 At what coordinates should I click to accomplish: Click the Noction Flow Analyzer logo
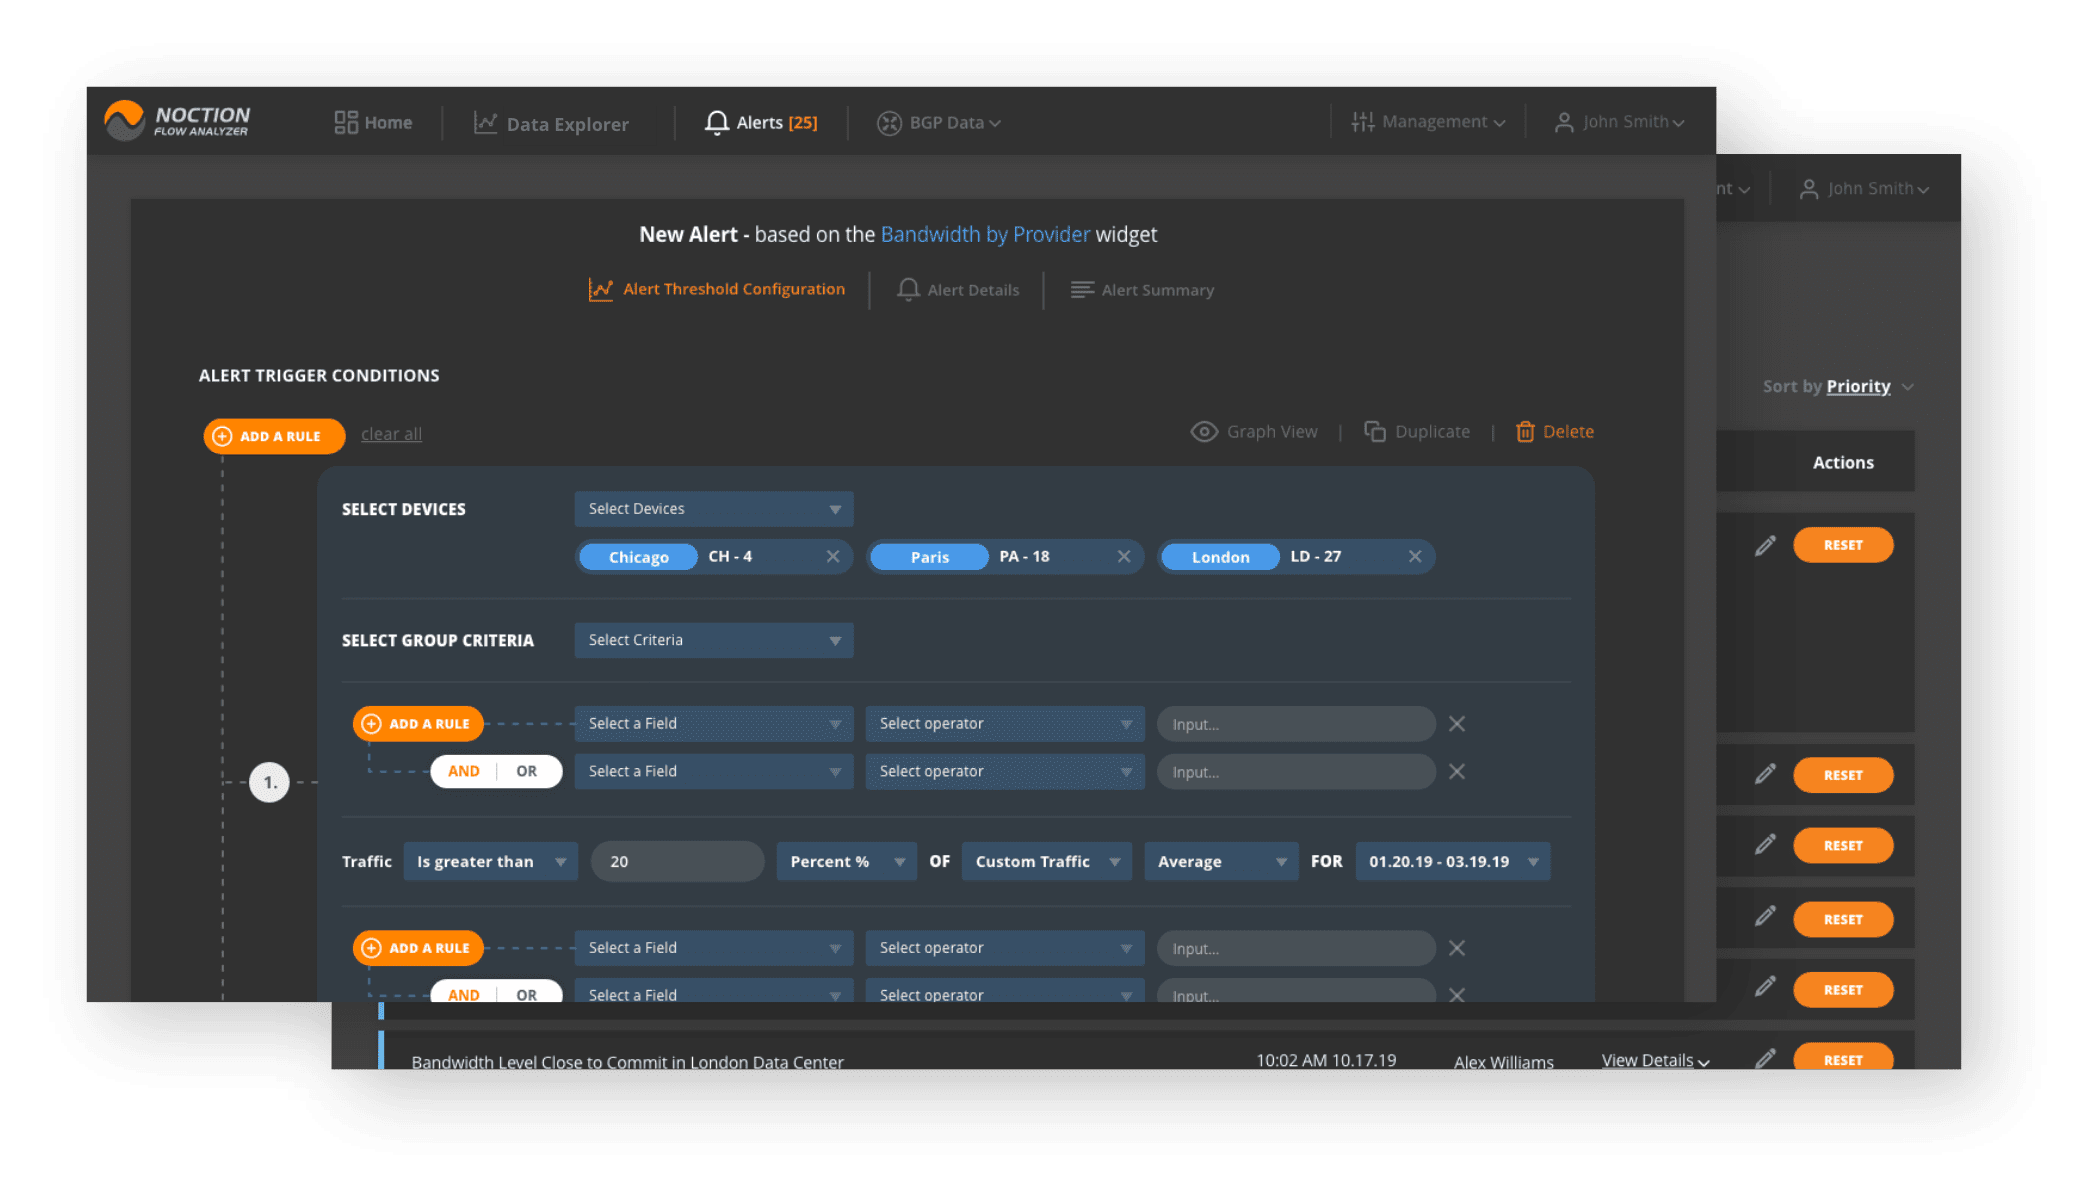tap(178, 121)
